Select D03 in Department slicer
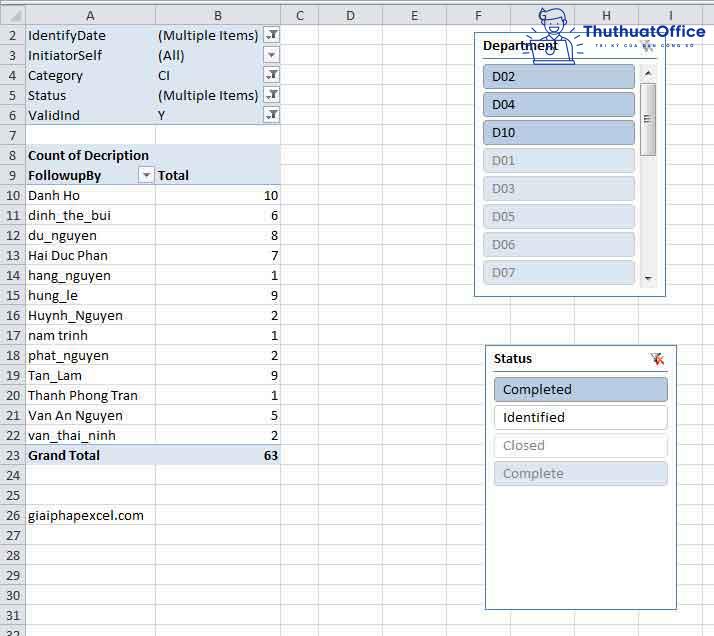 coord(559,188)
